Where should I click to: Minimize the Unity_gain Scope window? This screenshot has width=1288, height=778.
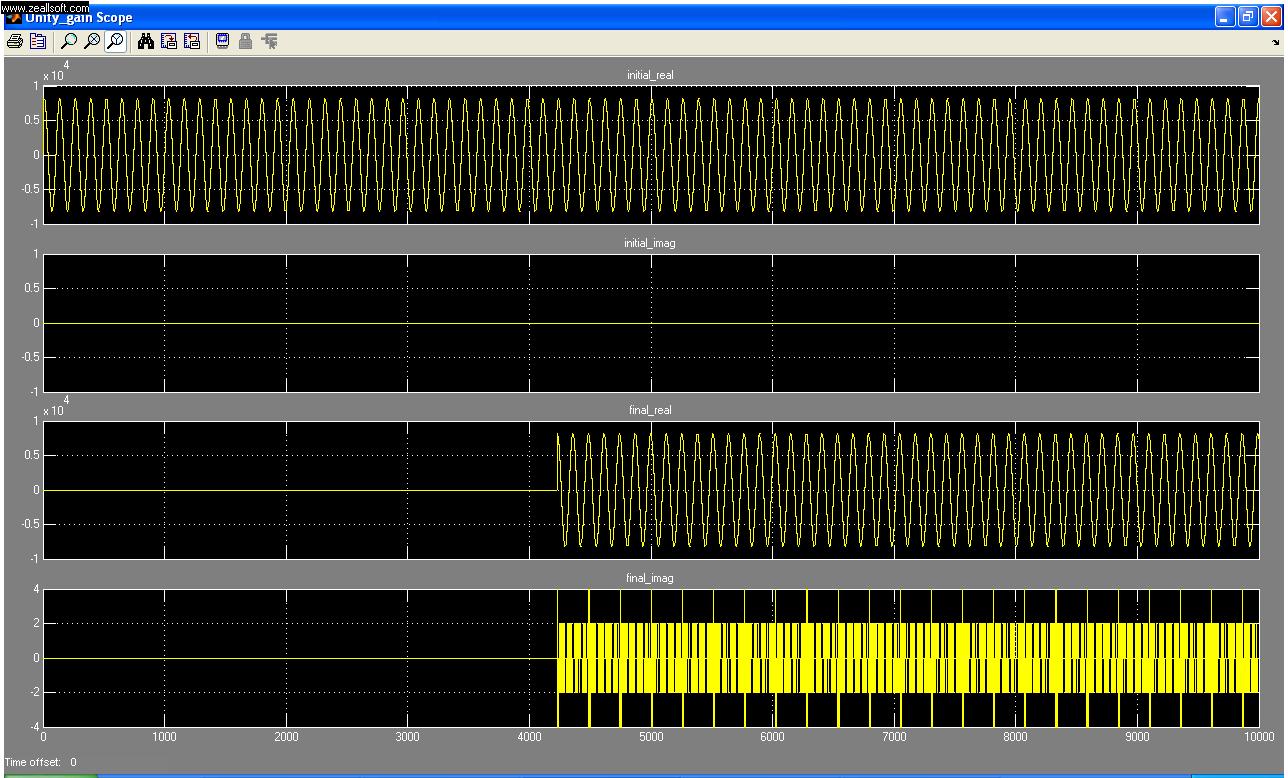(x=1225, y=17)
